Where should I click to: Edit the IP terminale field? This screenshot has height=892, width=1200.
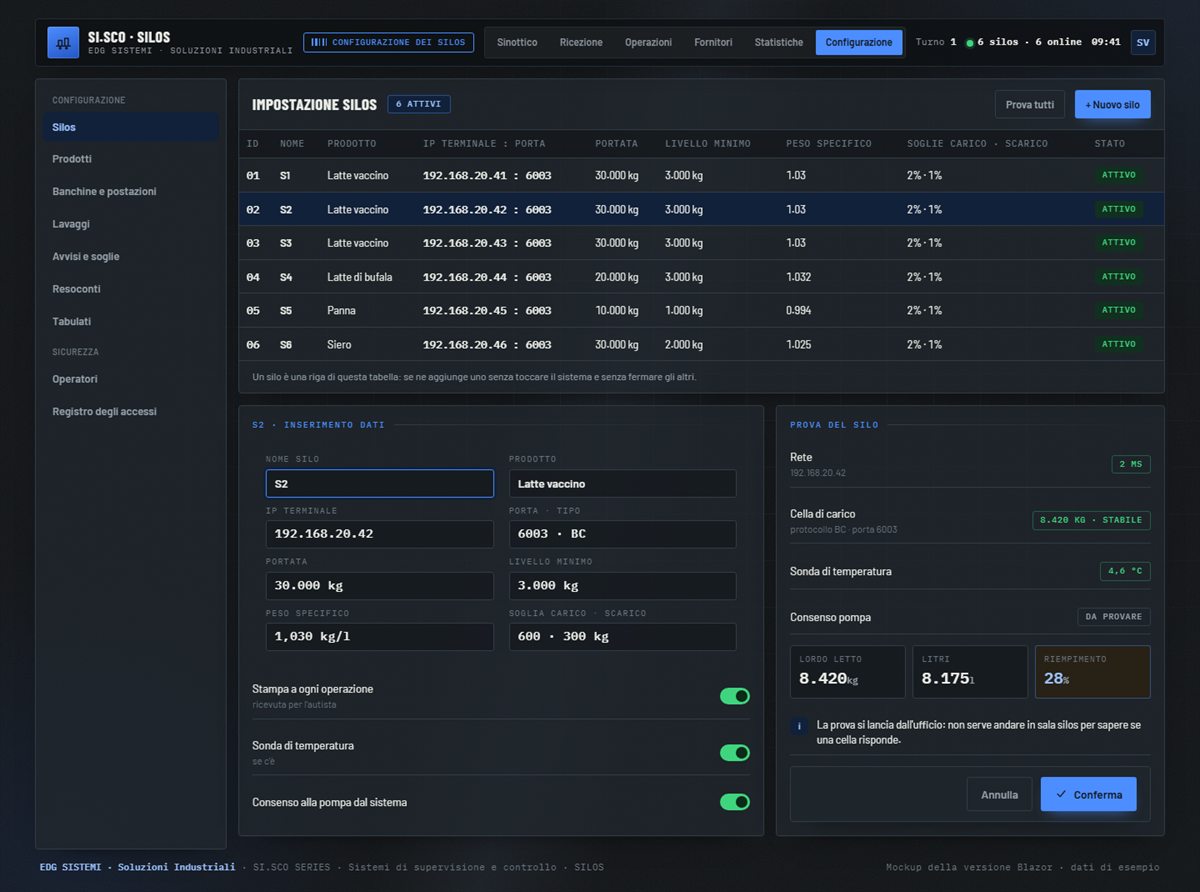pyautogui.click(x=380, y=534)
